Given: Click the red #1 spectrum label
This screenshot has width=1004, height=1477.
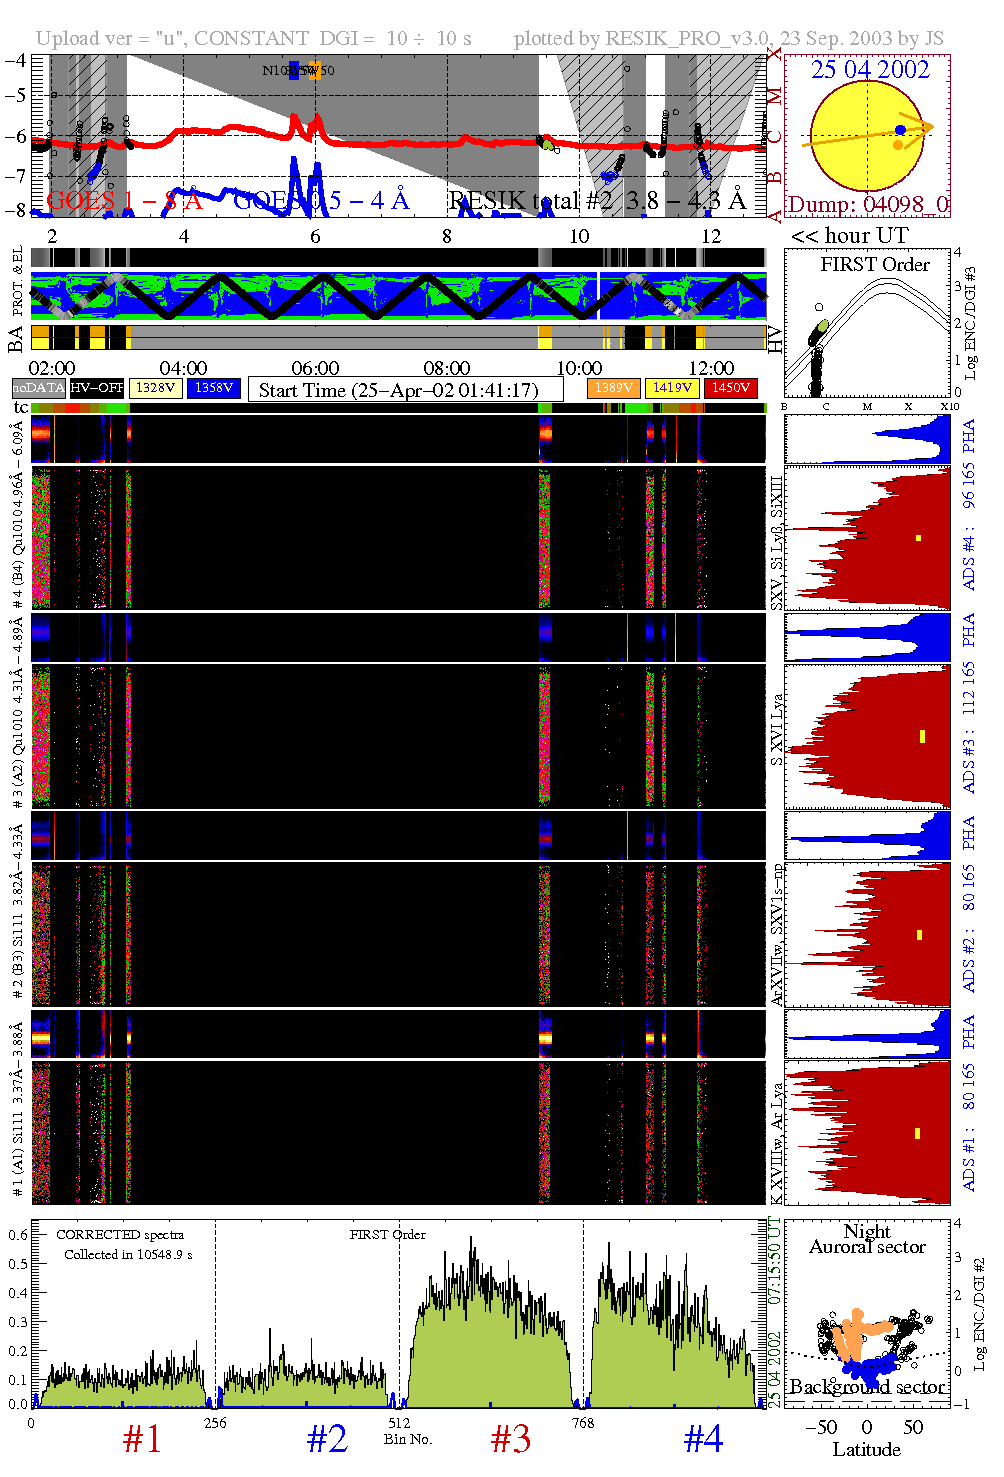Looking at the screenshot, I should coord(142,1440).
